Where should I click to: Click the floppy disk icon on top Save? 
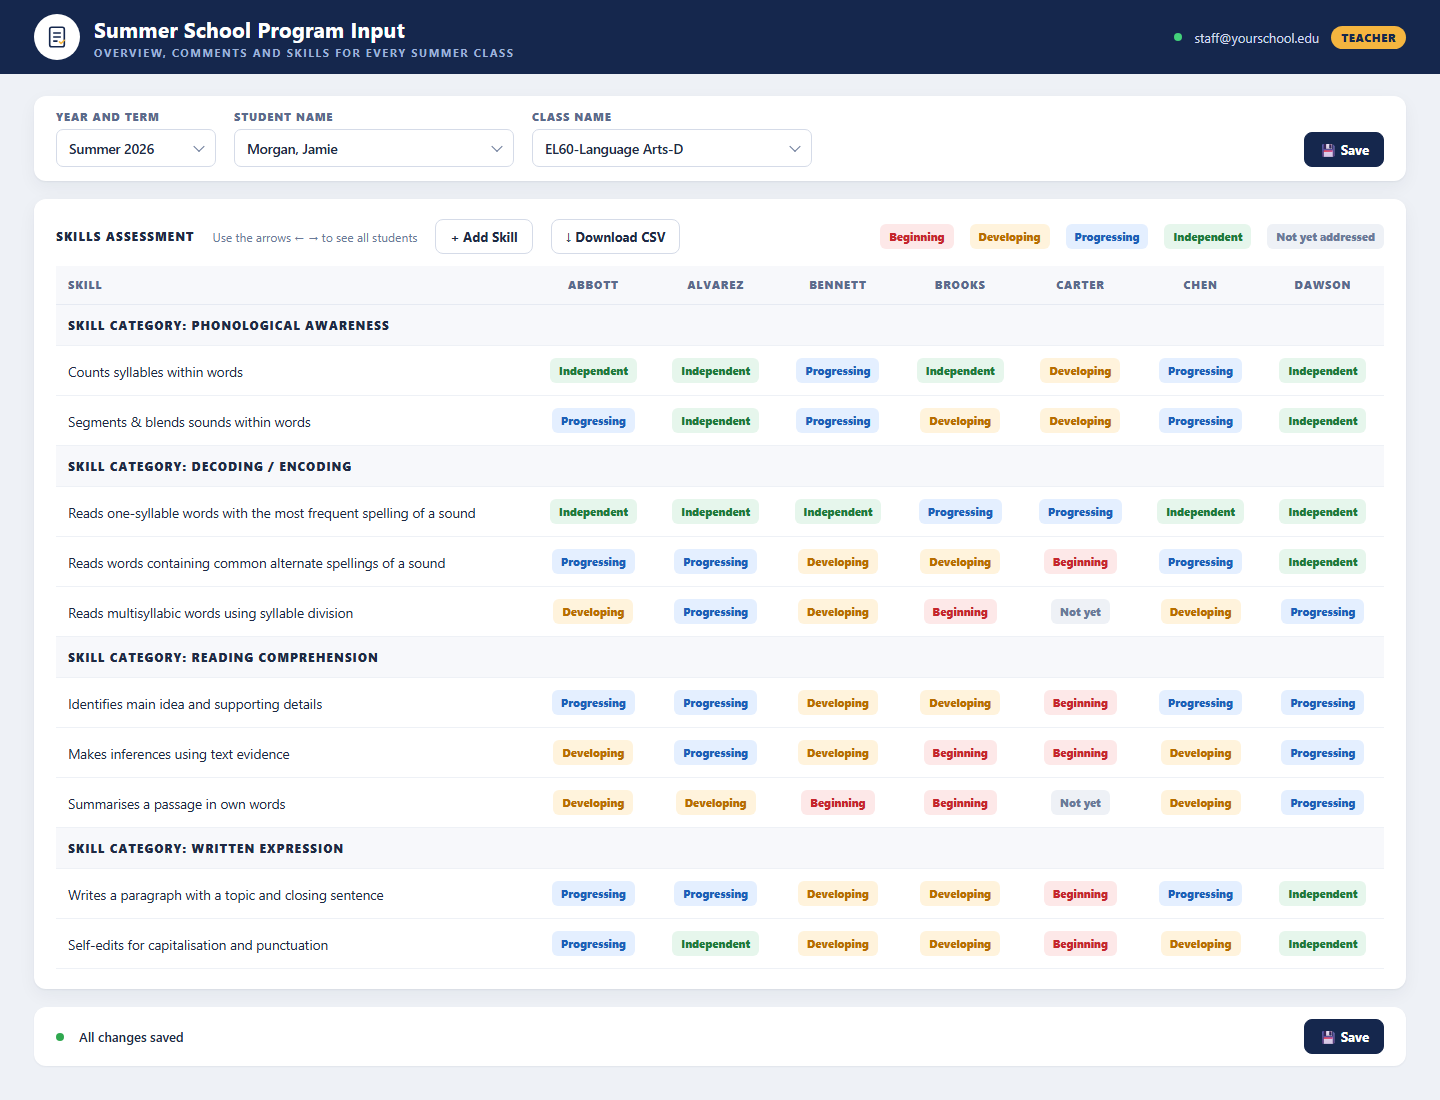pyautogui.click(x=1328, y=150)
